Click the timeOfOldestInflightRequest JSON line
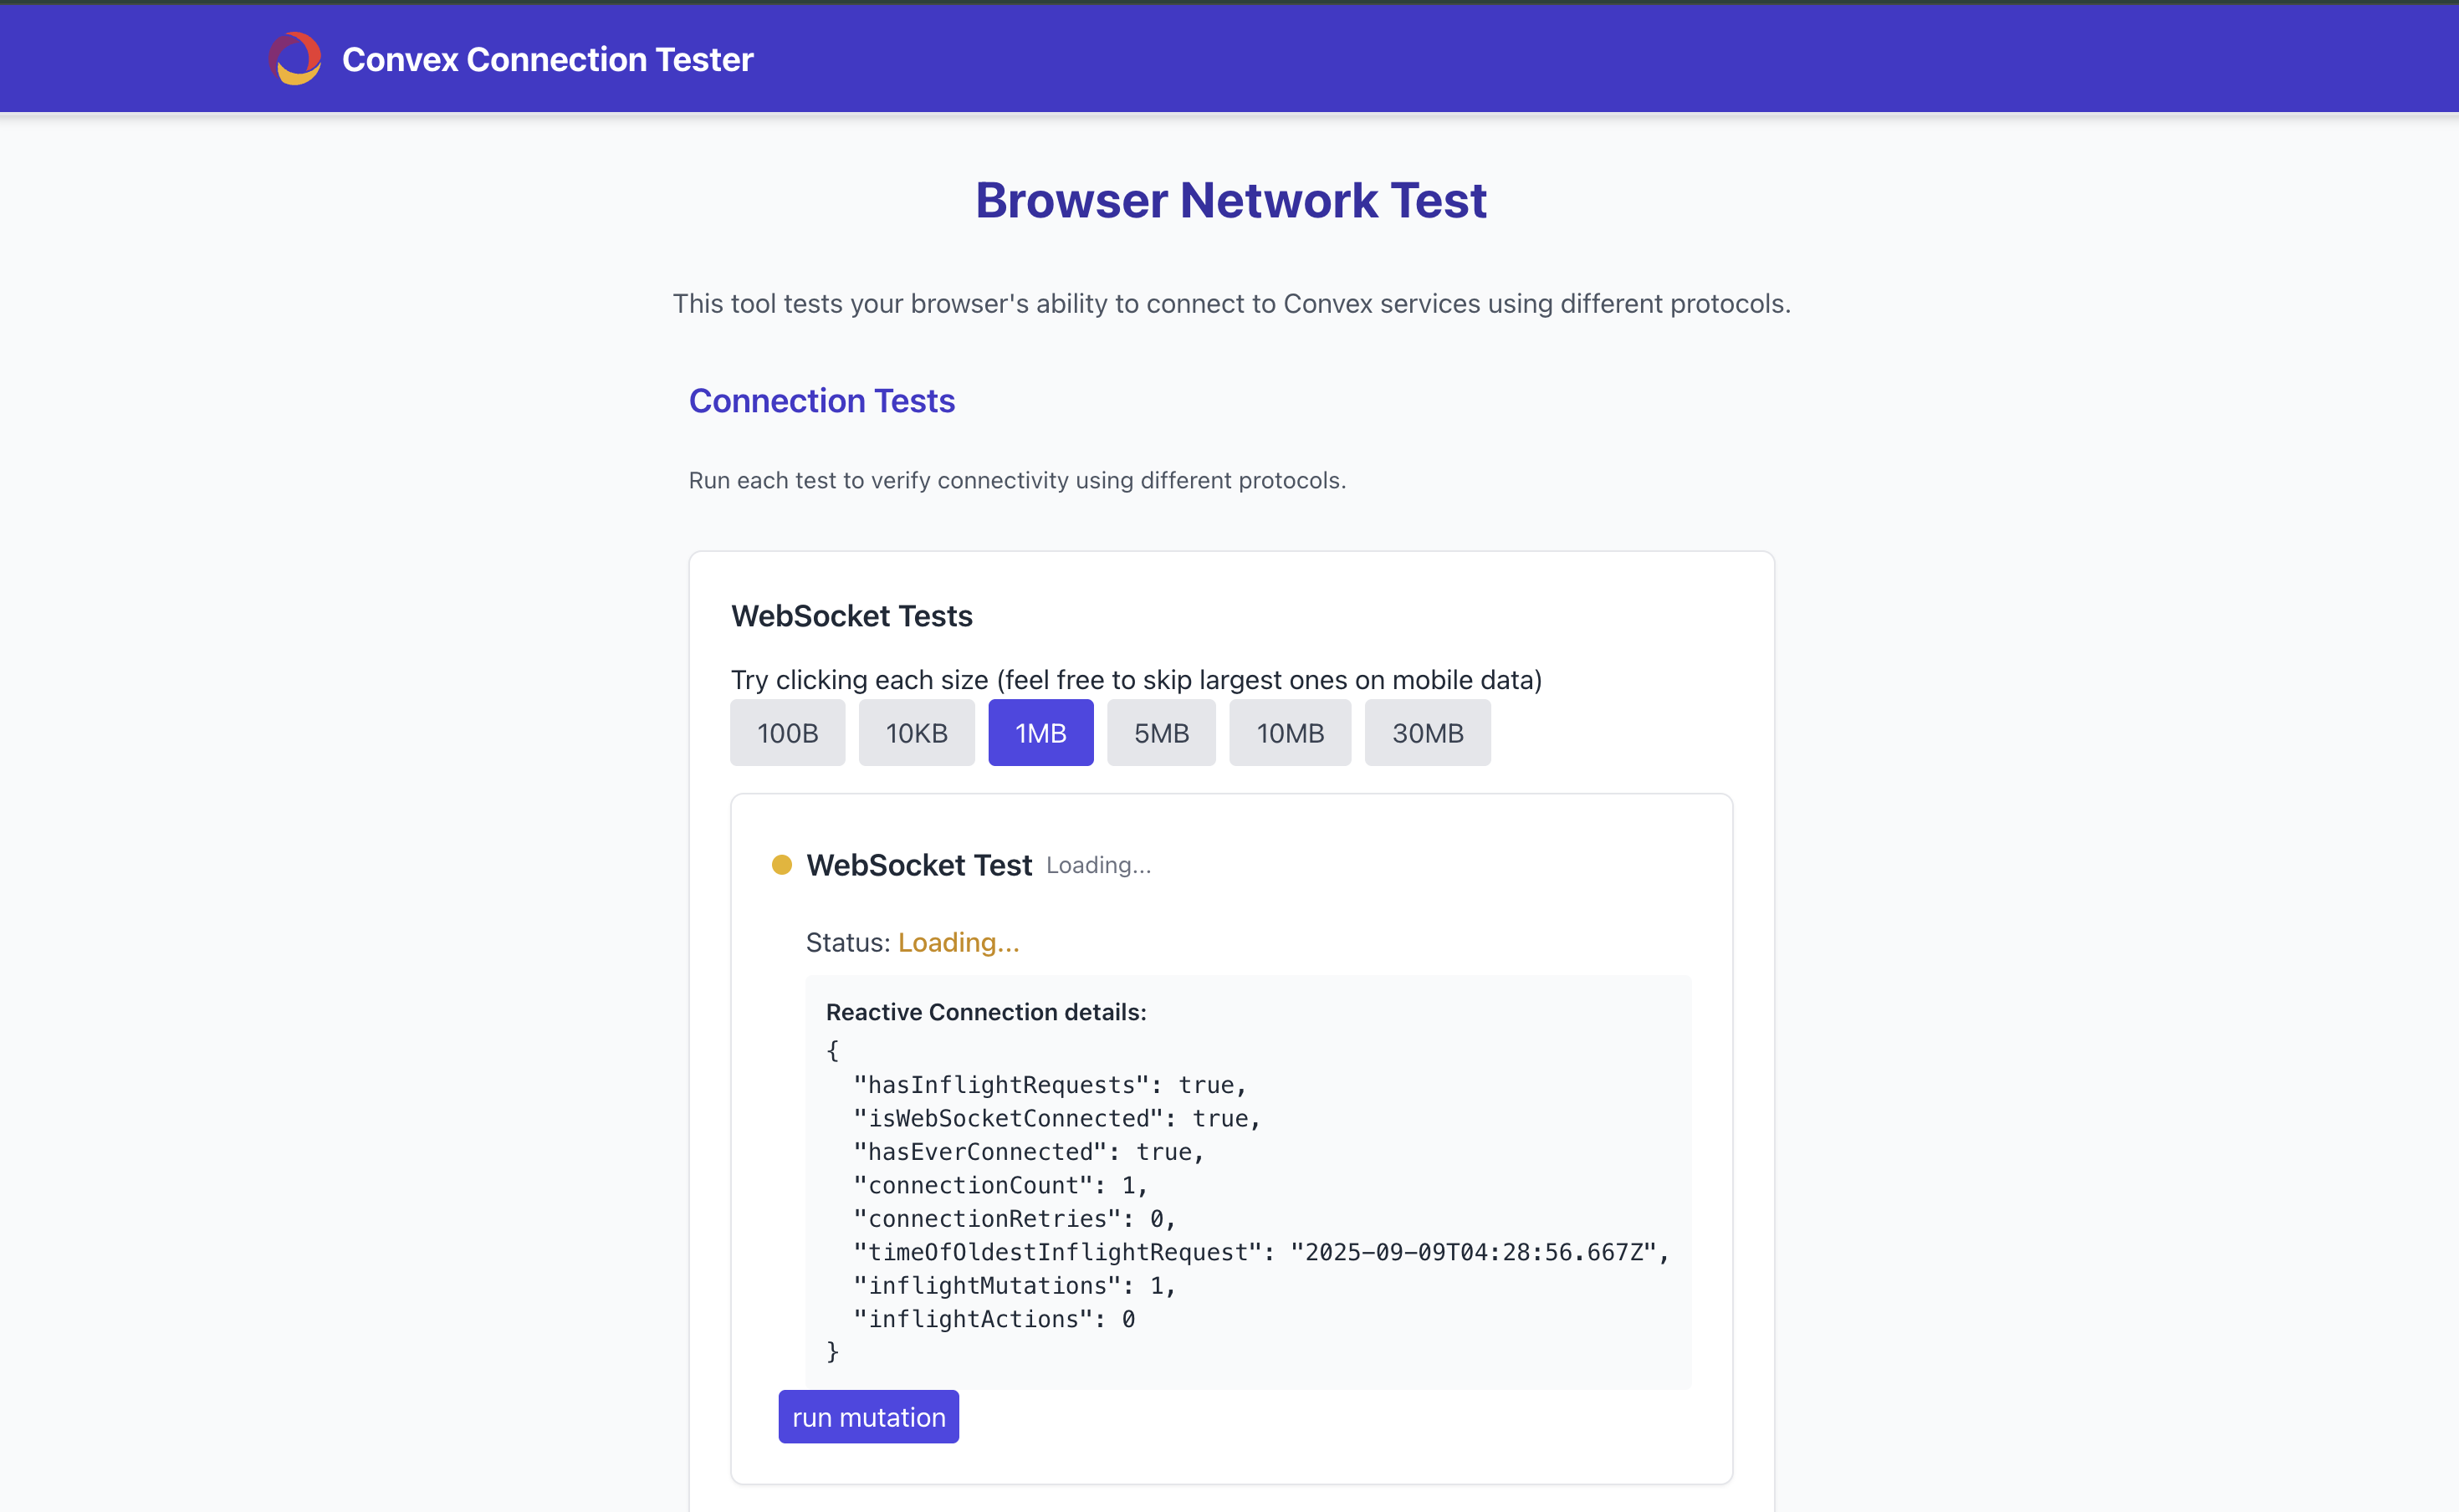This screenshot has height=1512, width=2459. click(1260, 1252)
